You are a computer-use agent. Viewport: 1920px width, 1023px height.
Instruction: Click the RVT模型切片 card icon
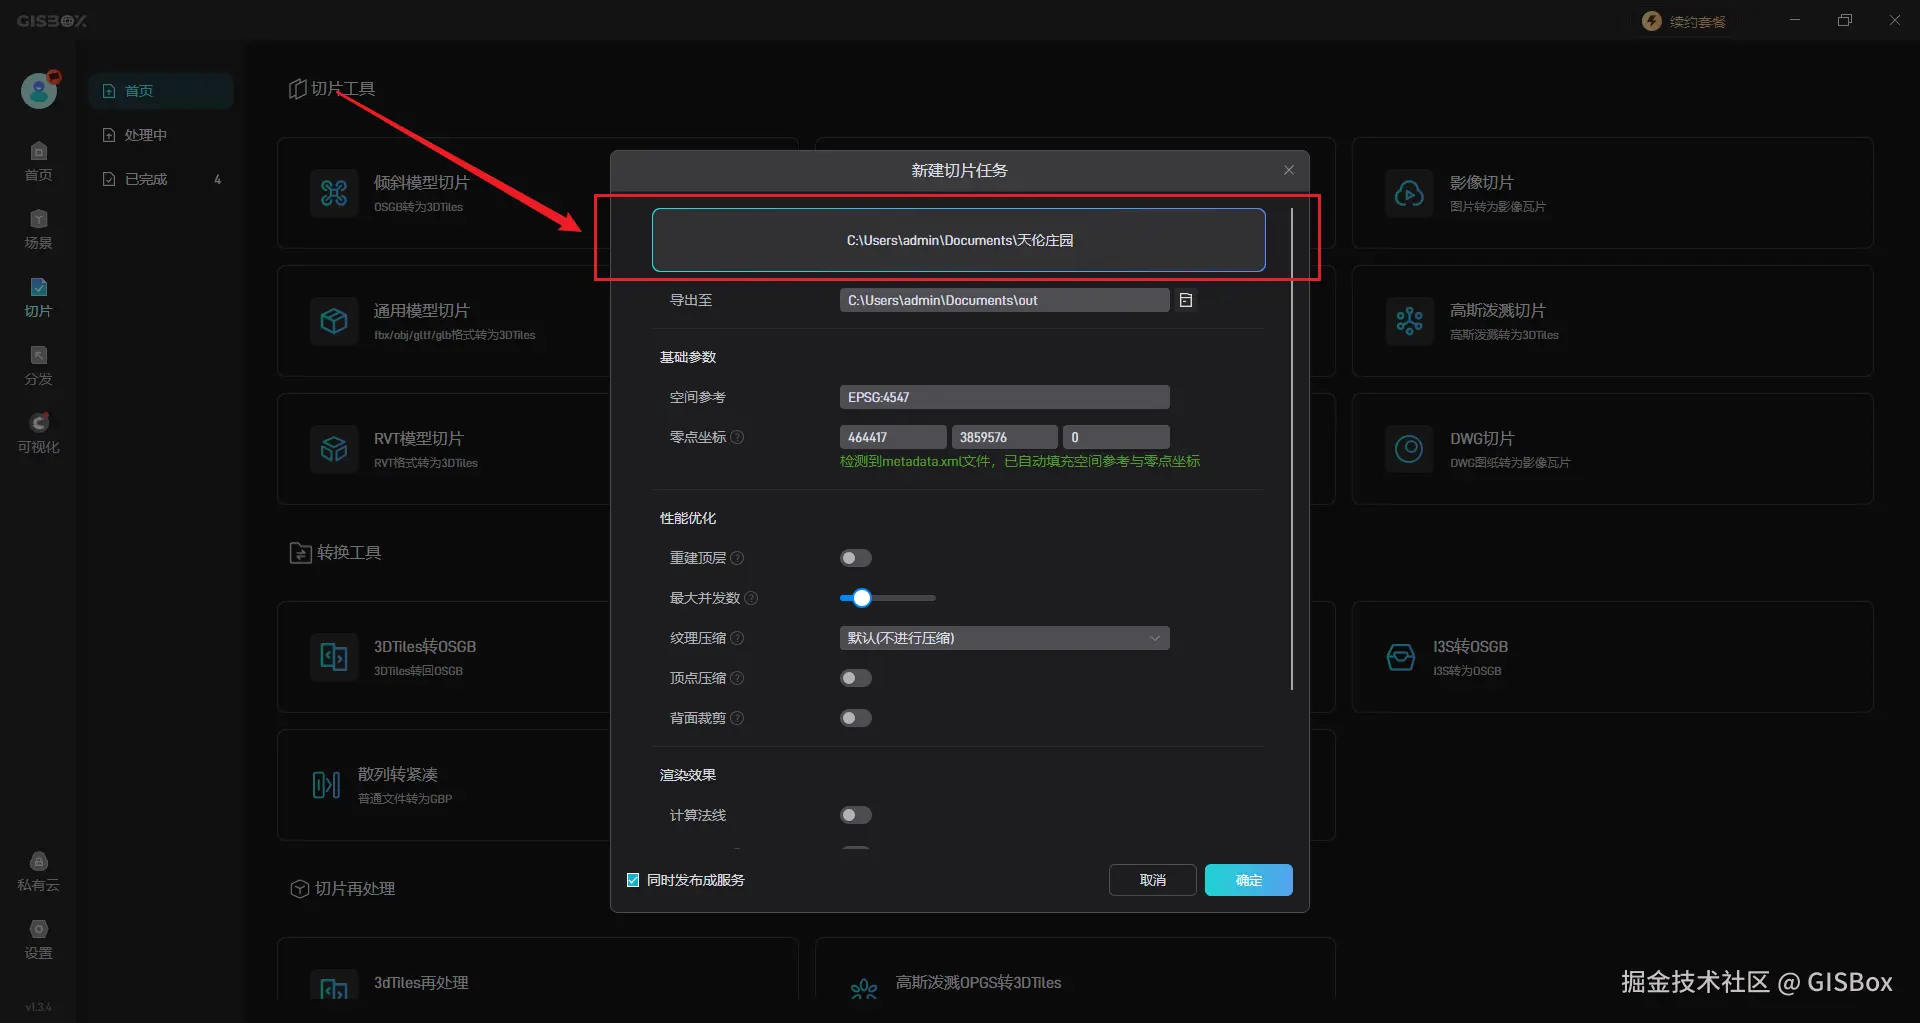(334, 449)
